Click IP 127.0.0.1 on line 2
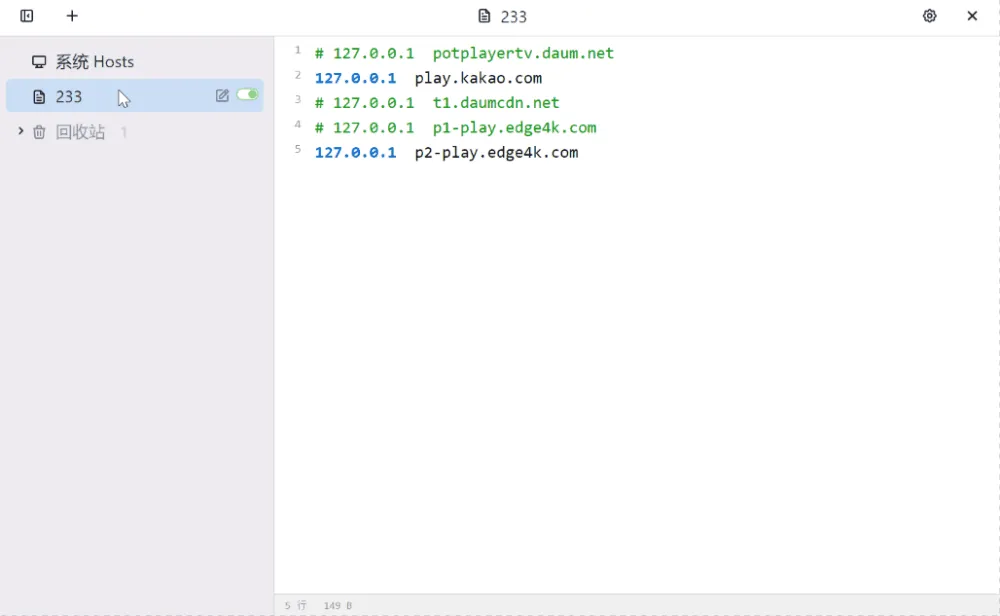Viewport: 1000px width, 616px height. point(355,78)
